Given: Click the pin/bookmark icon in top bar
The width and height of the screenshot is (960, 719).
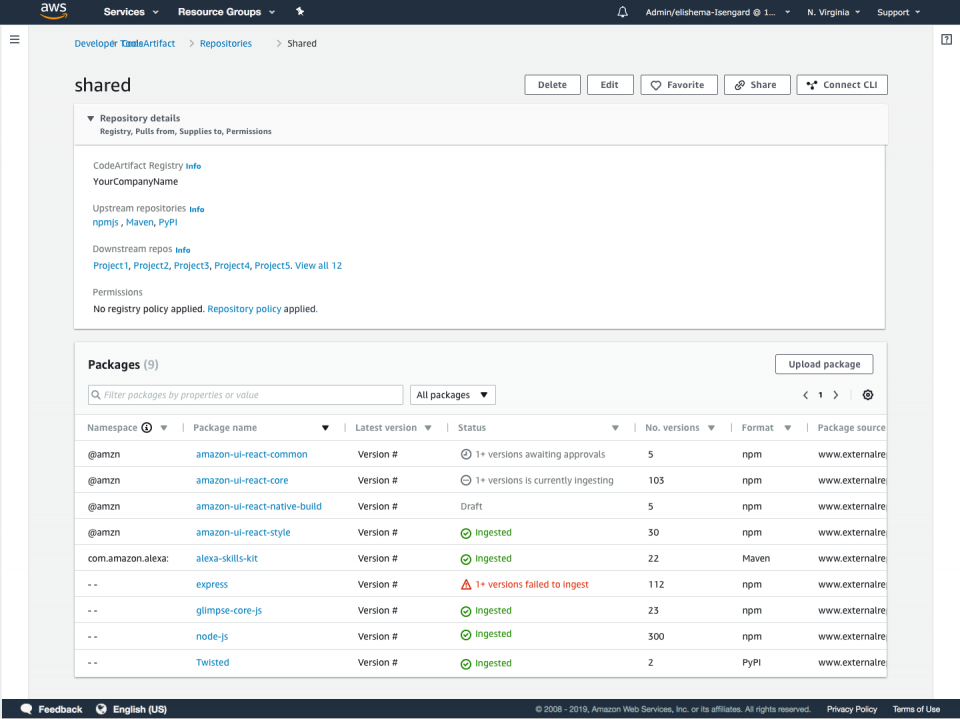Looking at the screenshot, I should [300, 12].
